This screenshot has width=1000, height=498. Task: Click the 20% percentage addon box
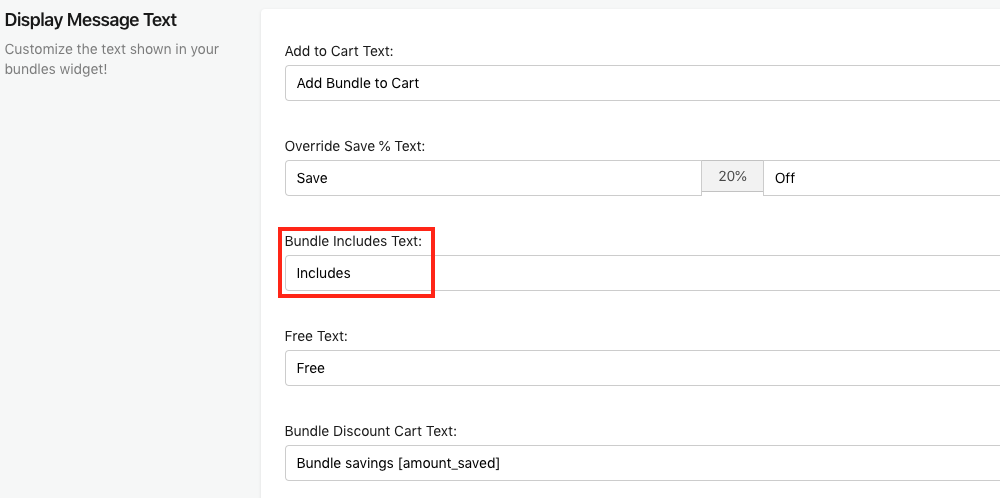(732, 177)
